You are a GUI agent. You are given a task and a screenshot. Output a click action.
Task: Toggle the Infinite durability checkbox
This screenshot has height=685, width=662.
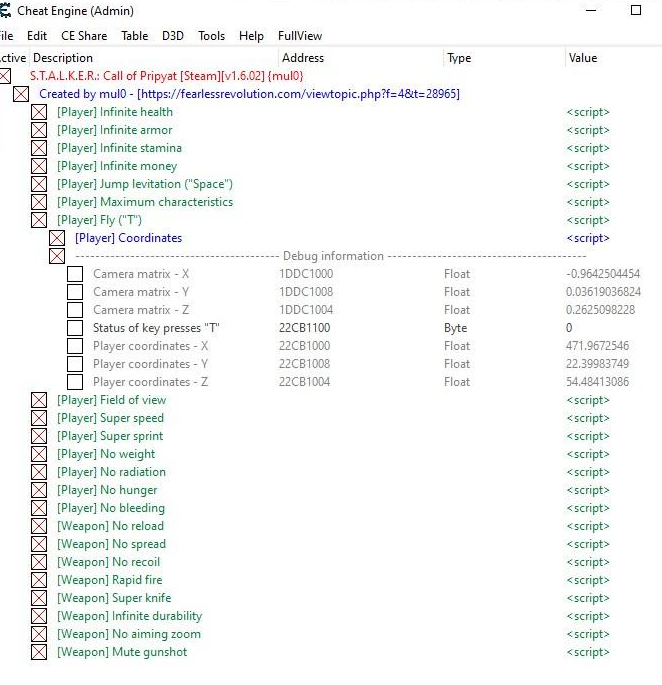coord(39,616)
